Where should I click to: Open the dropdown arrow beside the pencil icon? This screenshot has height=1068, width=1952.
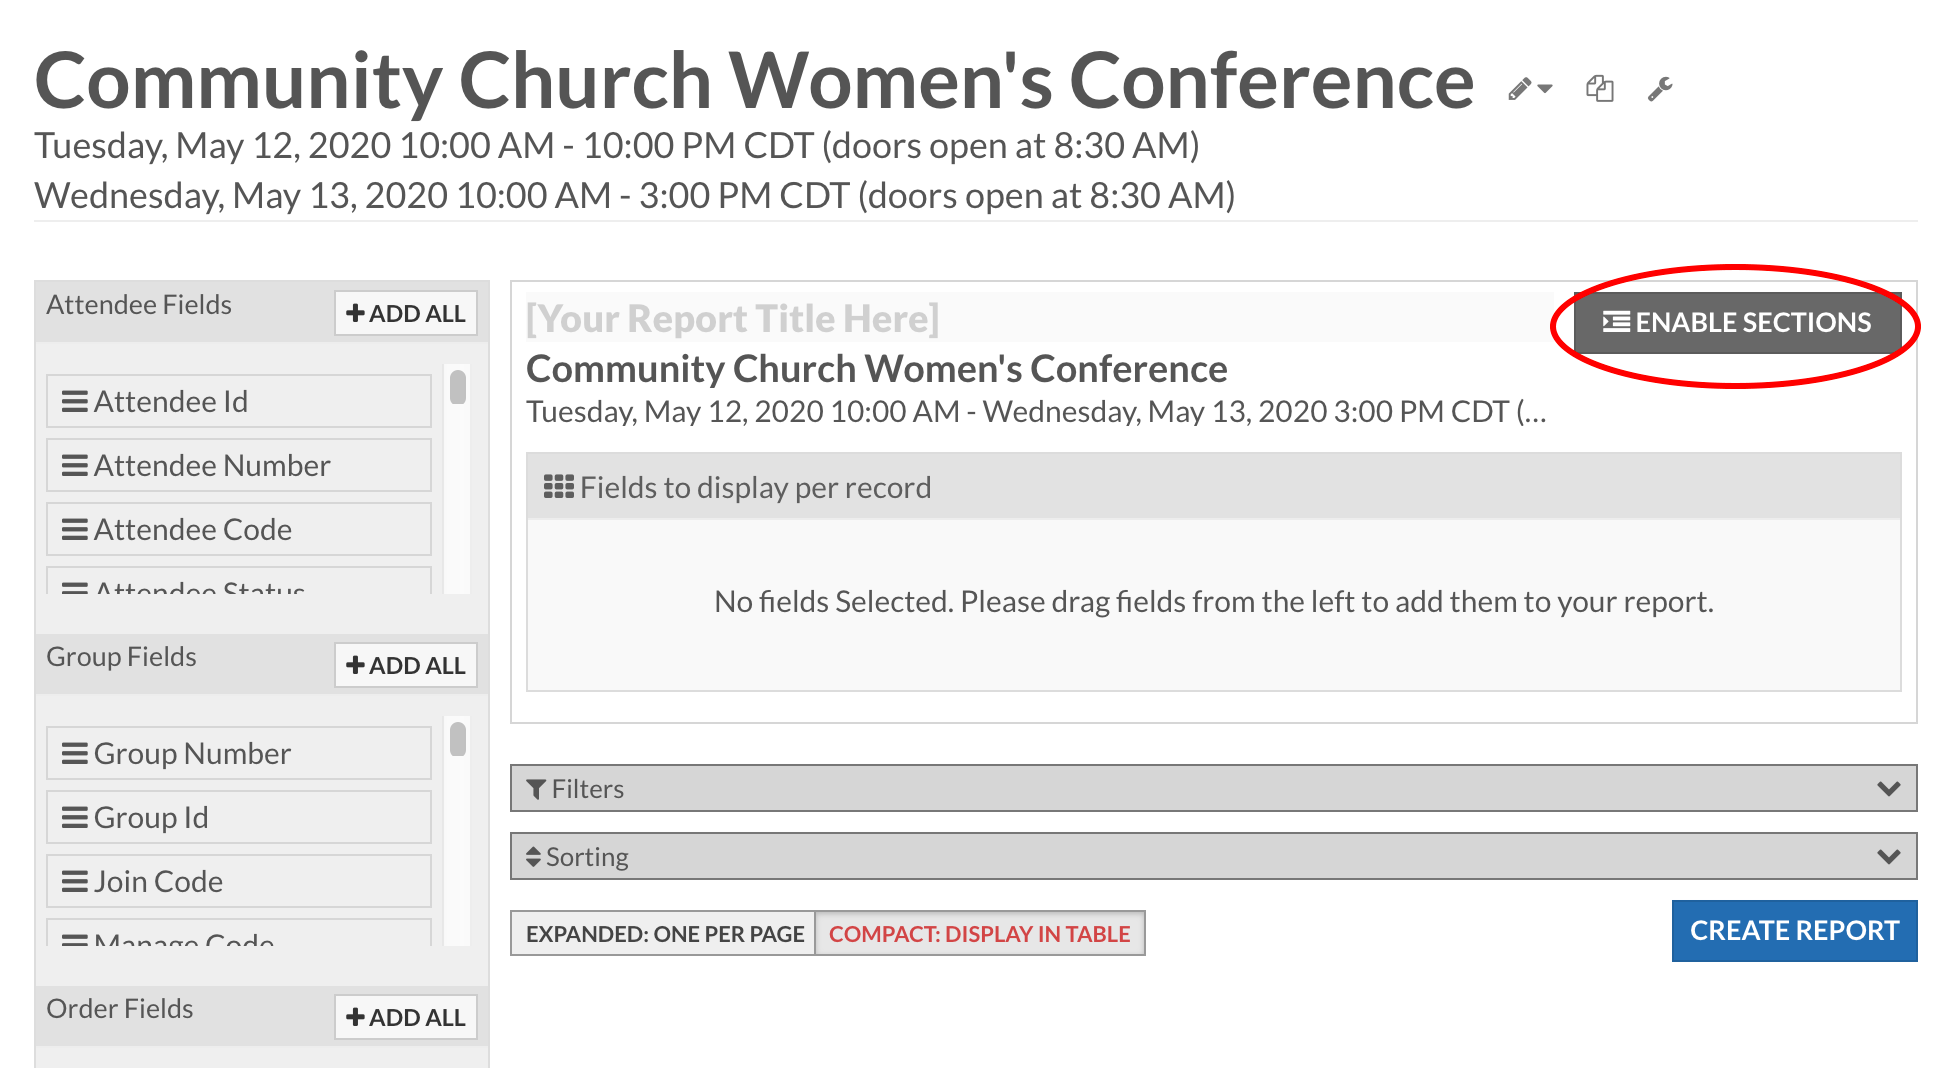(x=1545, y=89)
